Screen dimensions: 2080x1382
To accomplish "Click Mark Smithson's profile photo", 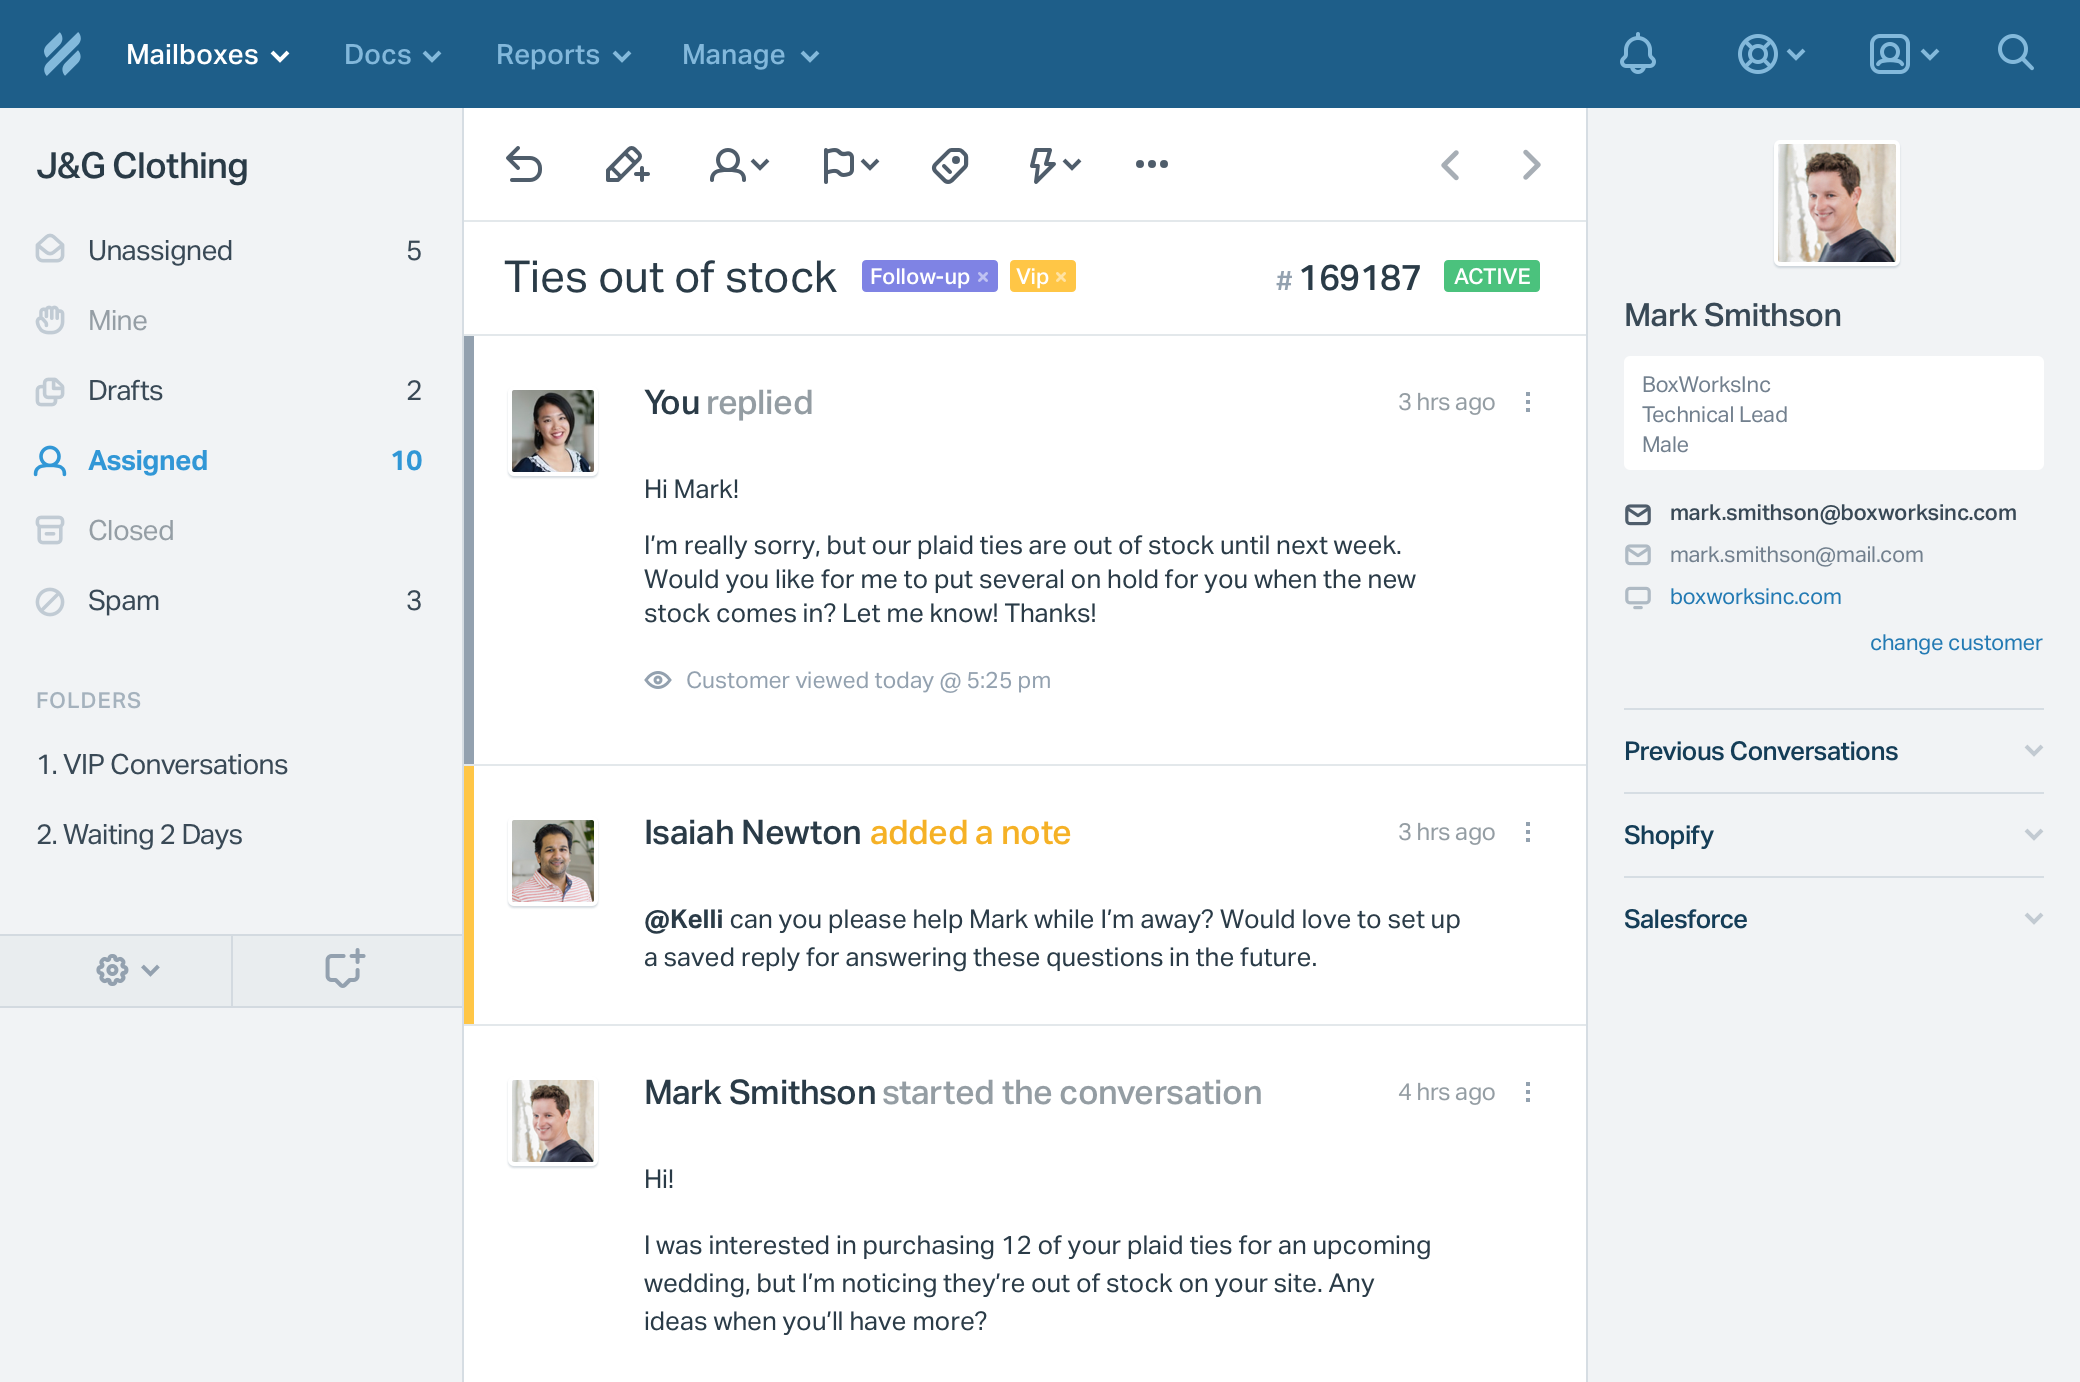I will pyautogui.click(x=1836, y=203).
